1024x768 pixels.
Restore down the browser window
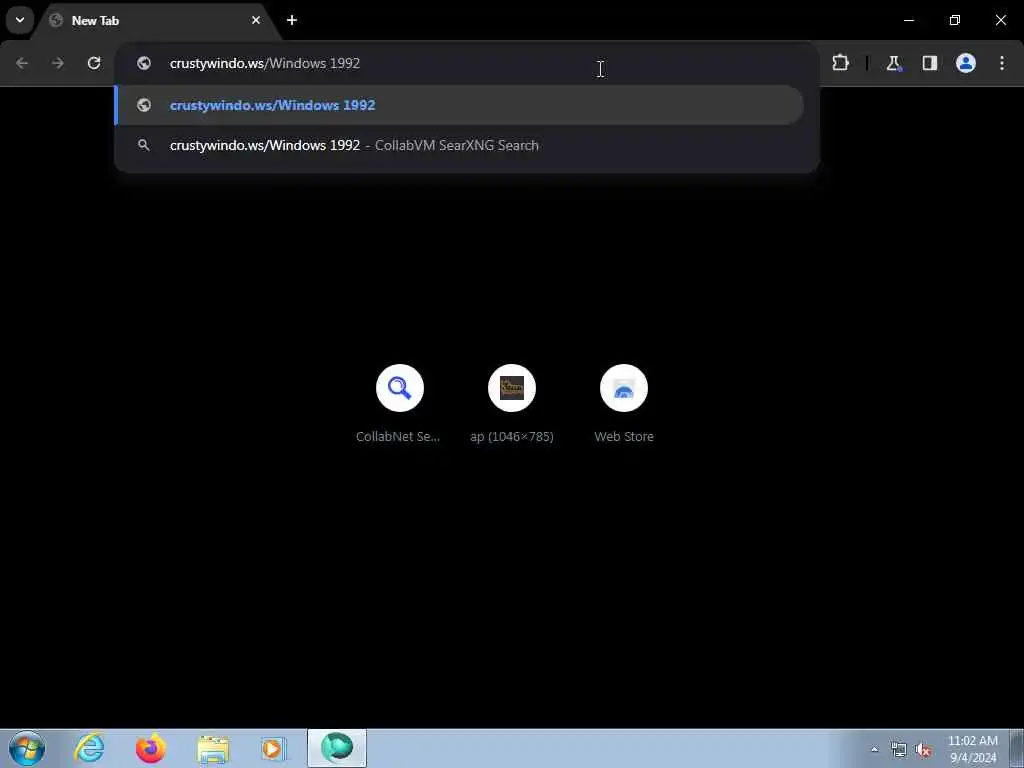955,20
